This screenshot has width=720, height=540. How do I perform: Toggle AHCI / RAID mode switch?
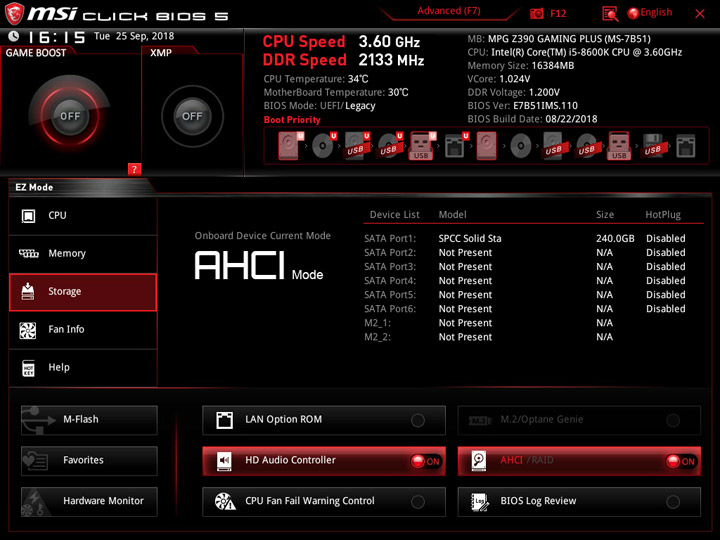579,461
